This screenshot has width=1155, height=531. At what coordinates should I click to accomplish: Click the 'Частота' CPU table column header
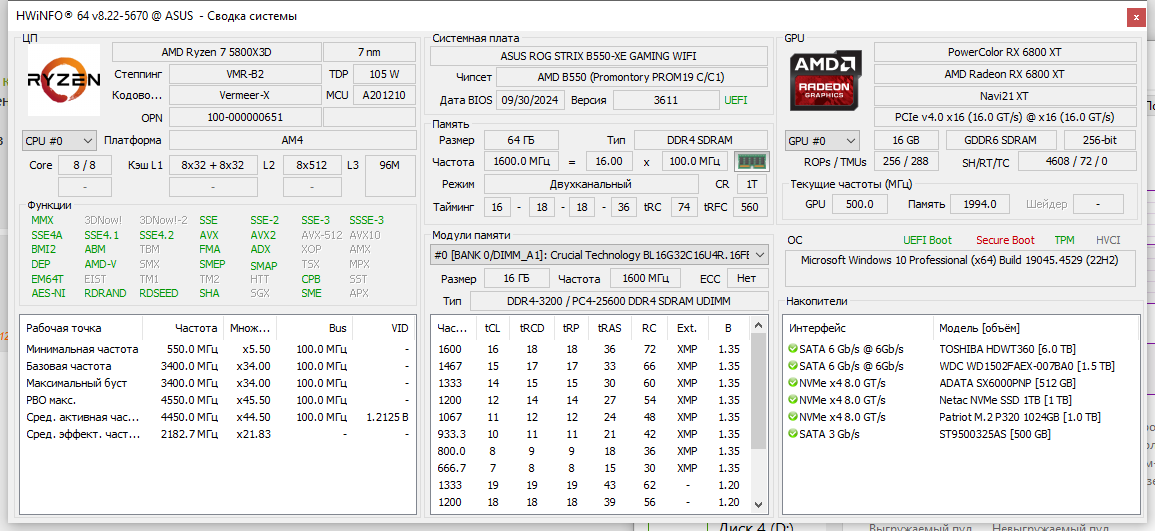[183, 328]
